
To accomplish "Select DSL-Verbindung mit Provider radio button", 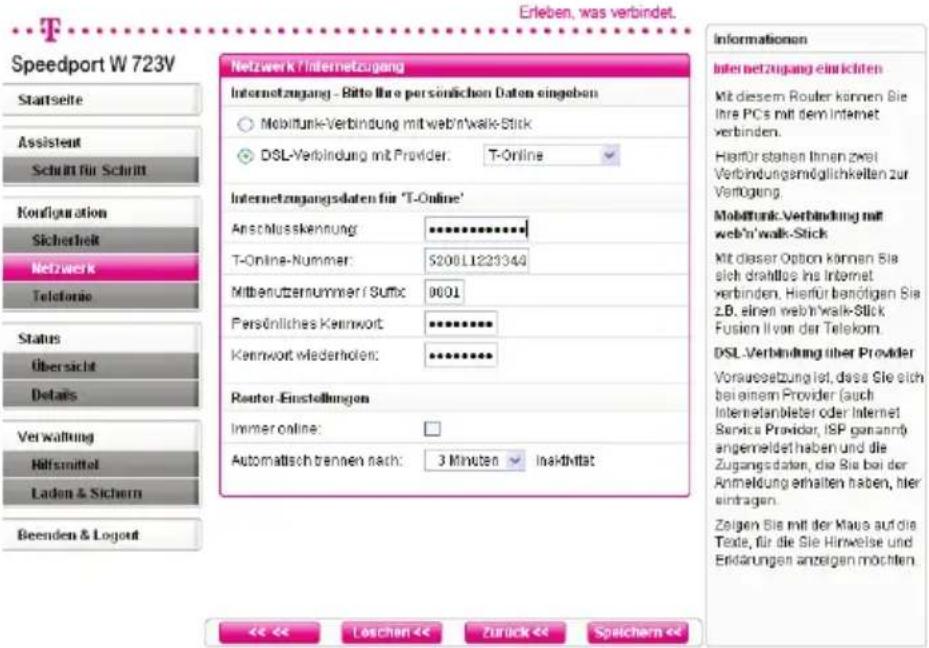I will click(x=245, y=156).
